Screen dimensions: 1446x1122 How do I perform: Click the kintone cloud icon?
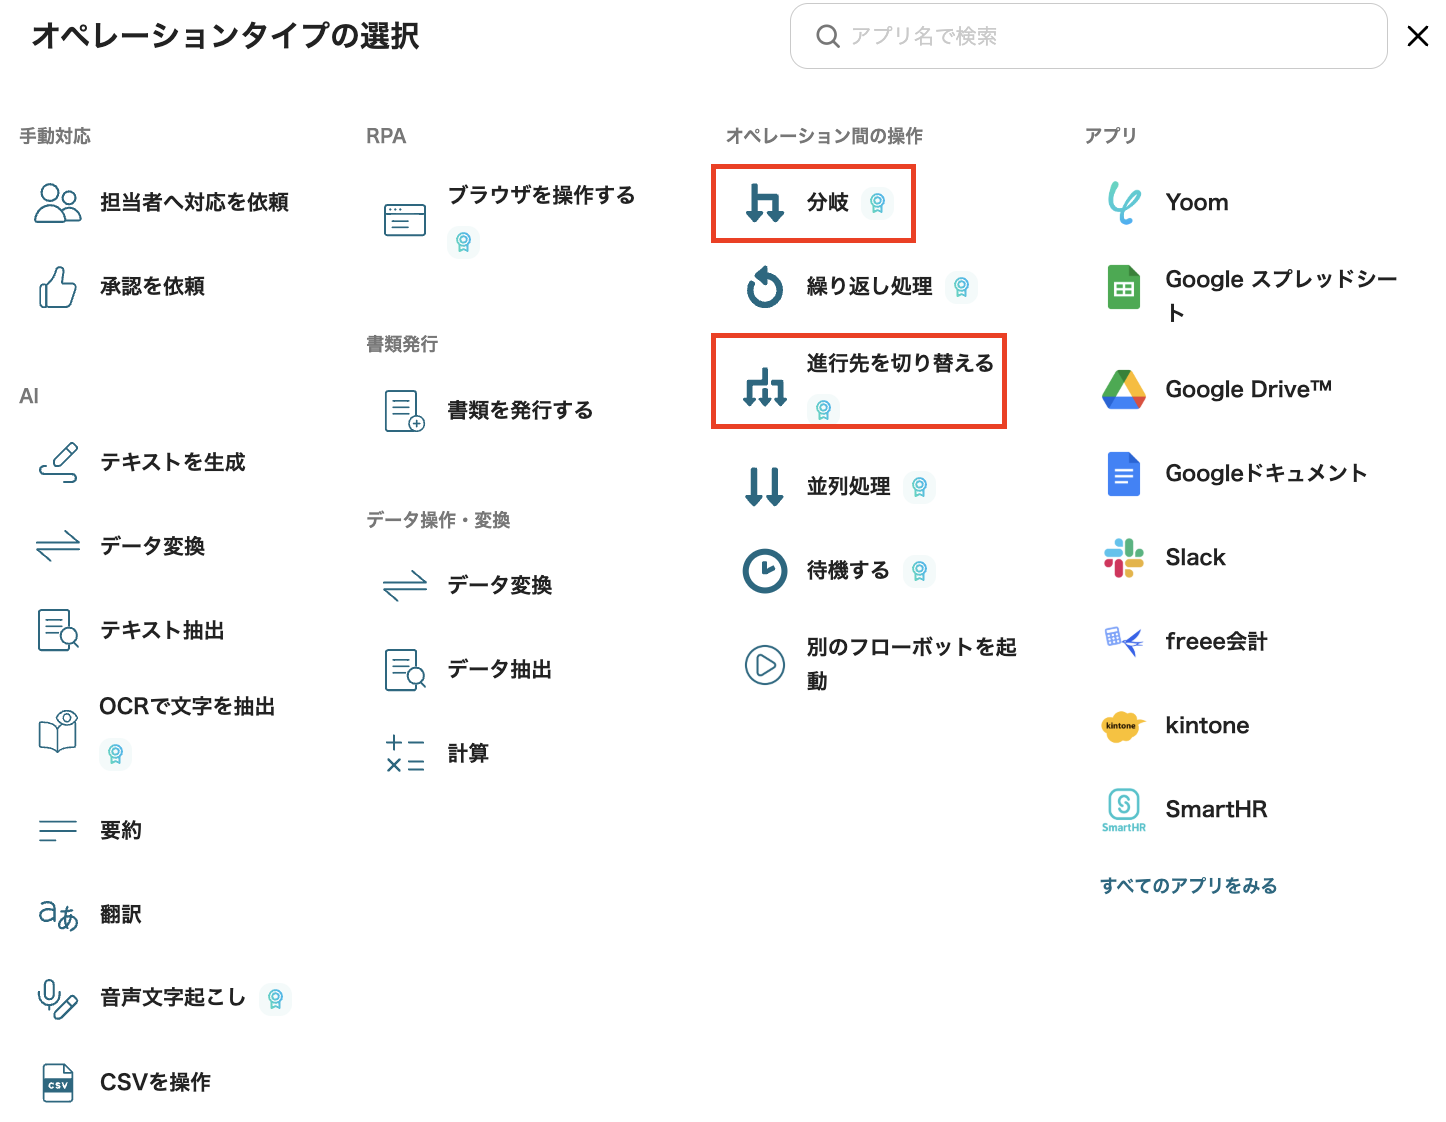coord(1121,726)
